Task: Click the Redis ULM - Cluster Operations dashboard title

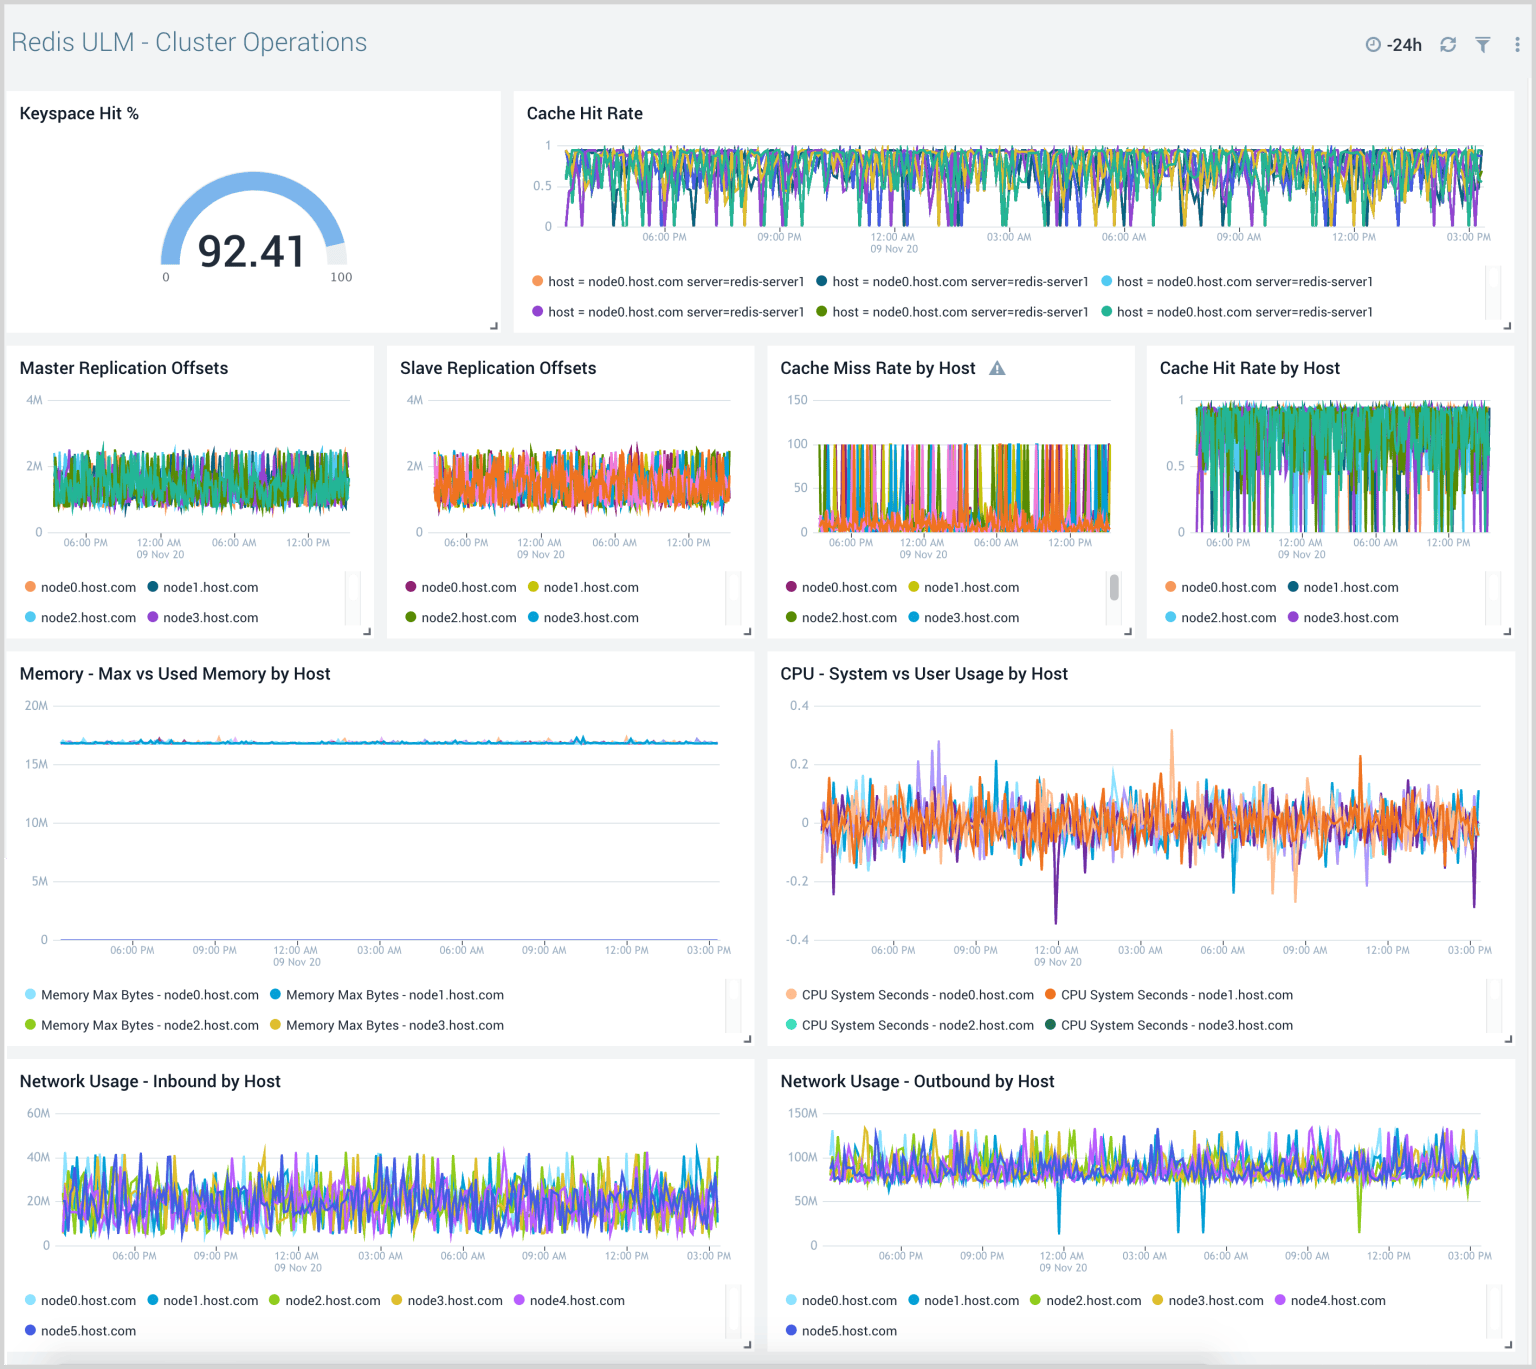Action: 189,42
